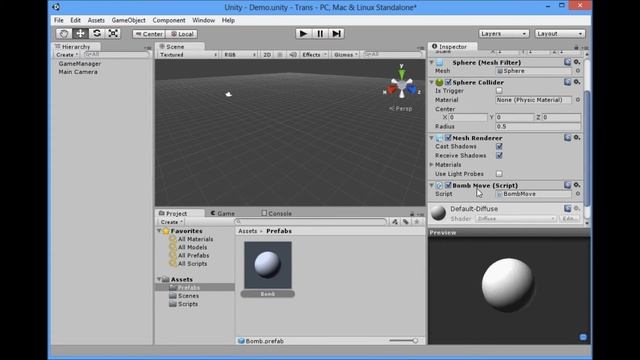Open the Layout dropdown
Viewport: 640px width, 360px height.
tap(560, 33)
